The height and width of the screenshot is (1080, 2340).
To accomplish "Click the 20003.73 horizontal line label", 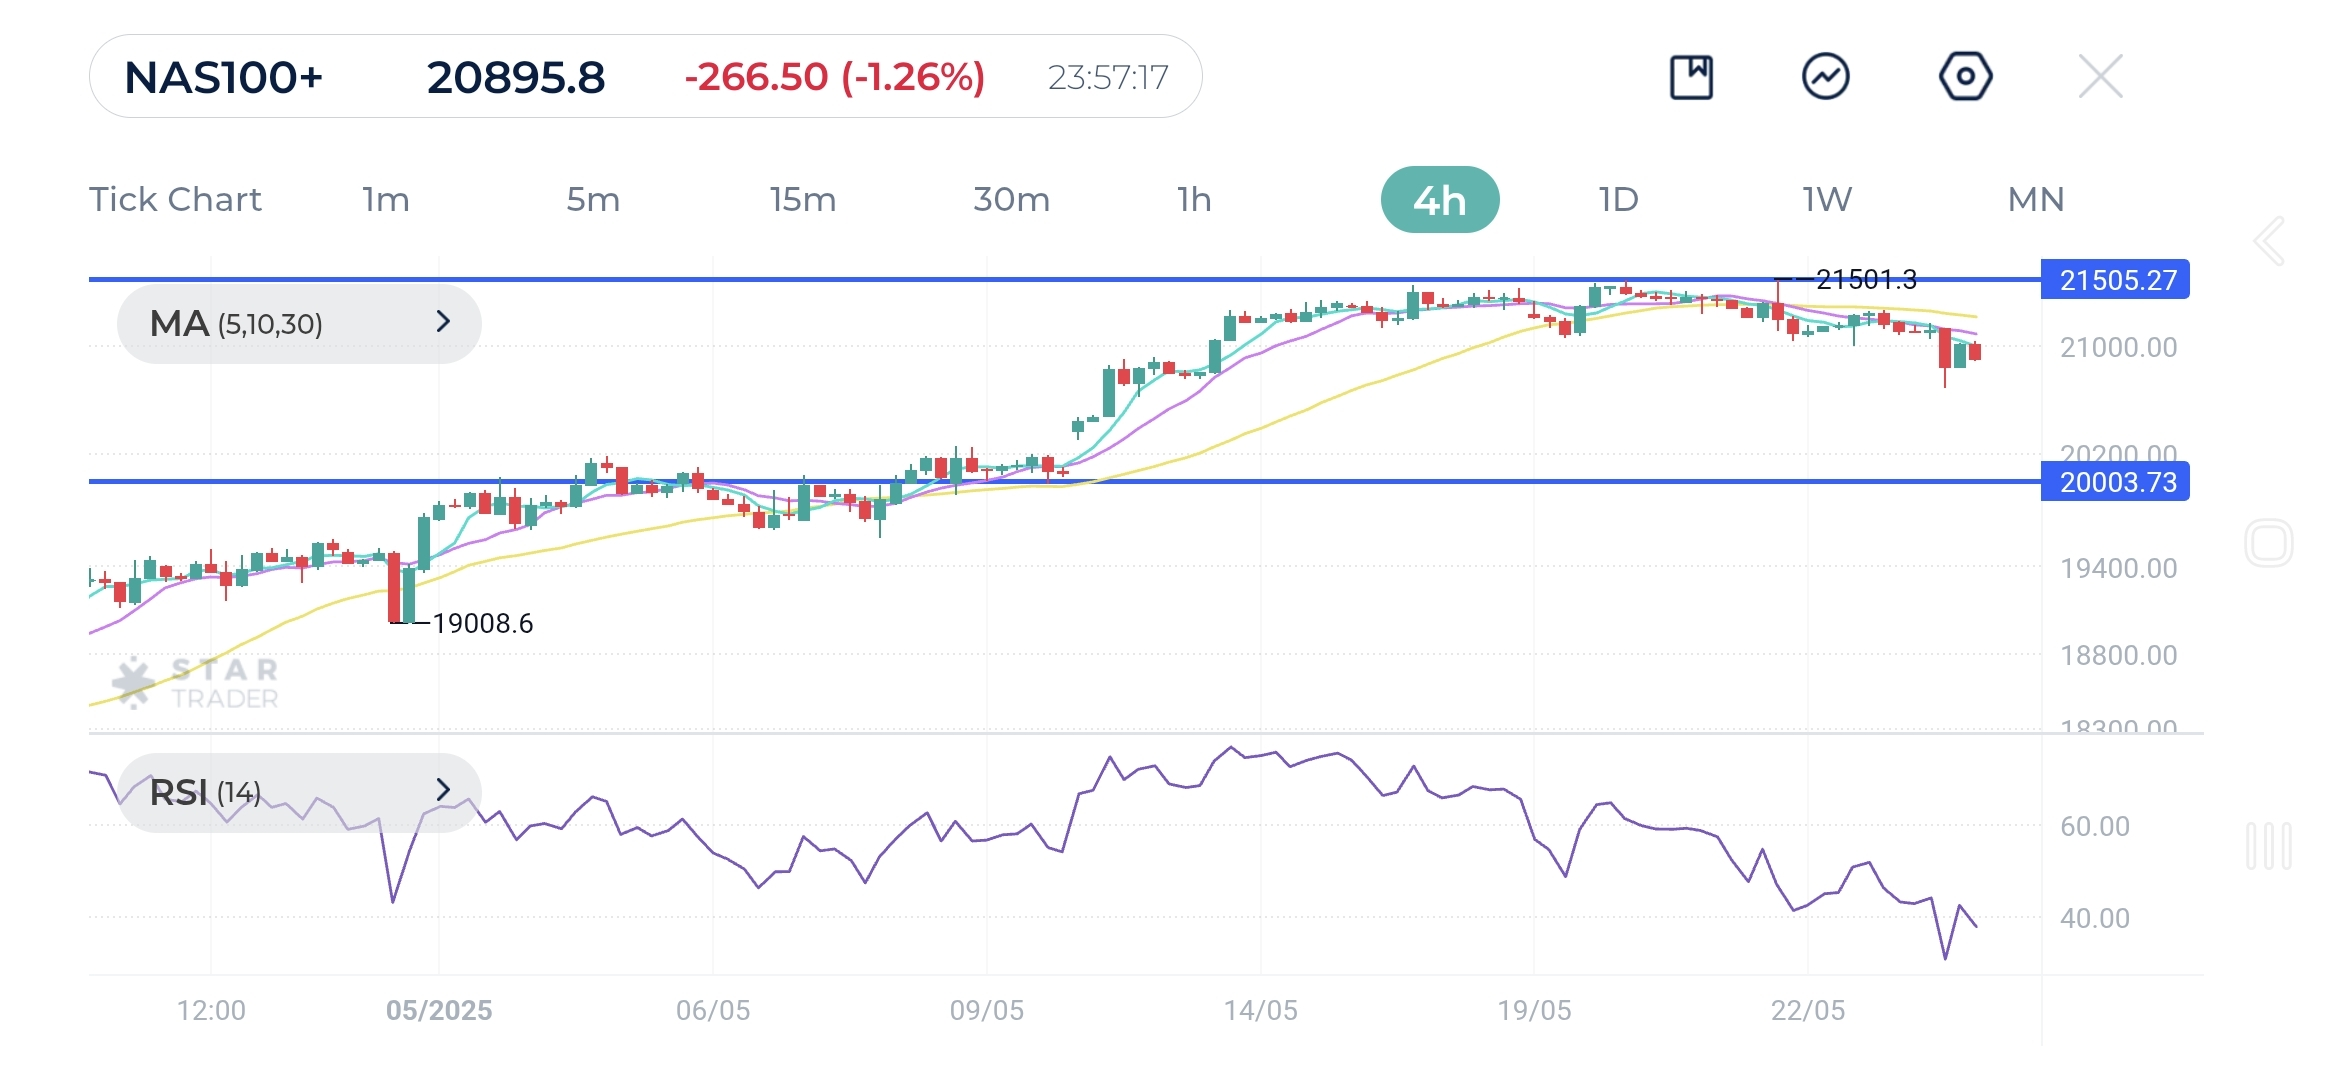I will pos(2114,483).
